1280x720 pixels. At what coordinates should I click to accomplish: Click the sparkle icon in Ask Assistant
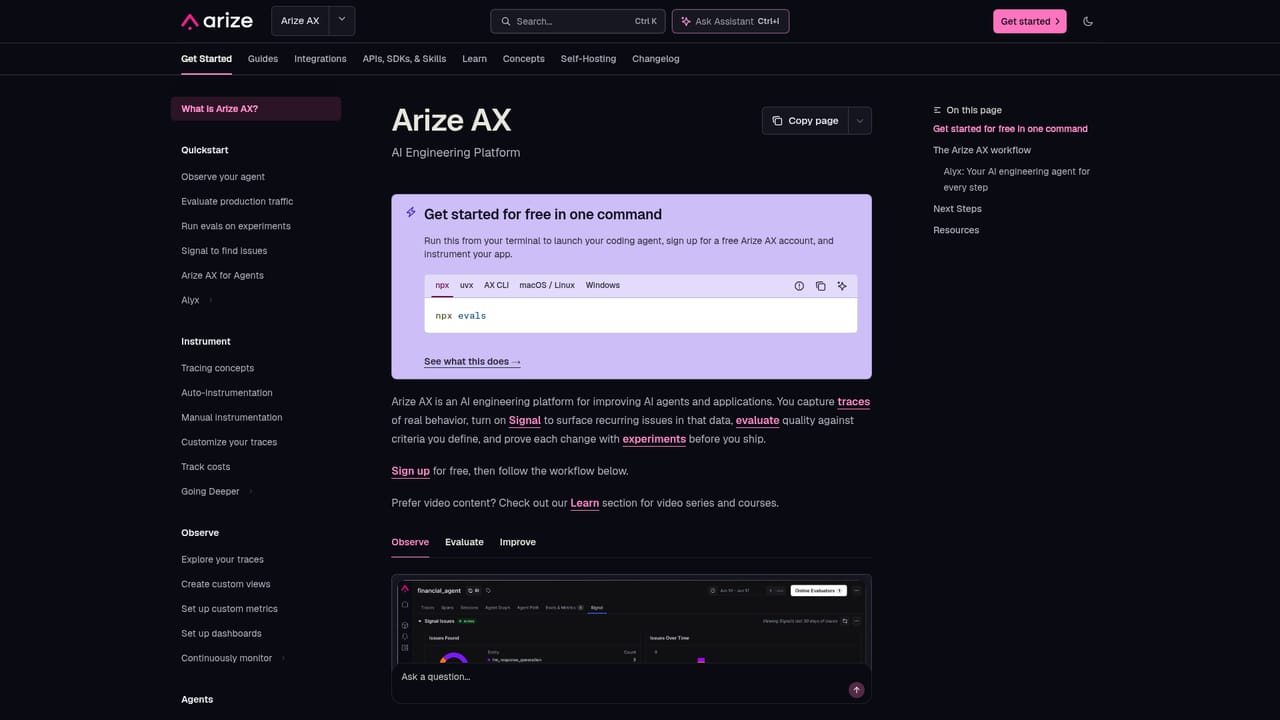pos(685,21)
